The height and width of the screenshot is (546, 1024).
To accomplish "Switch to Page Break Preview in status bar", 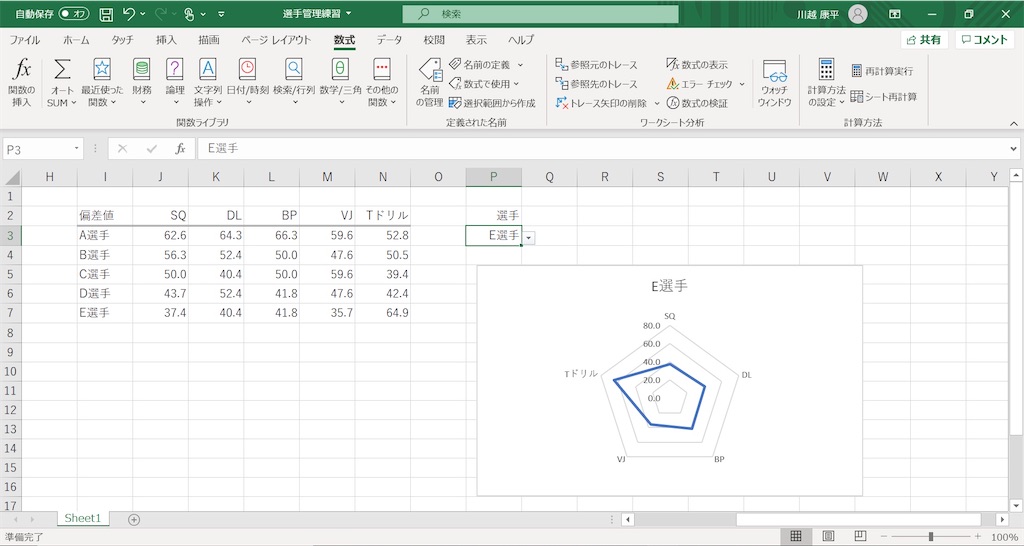I will click(860, 536).
